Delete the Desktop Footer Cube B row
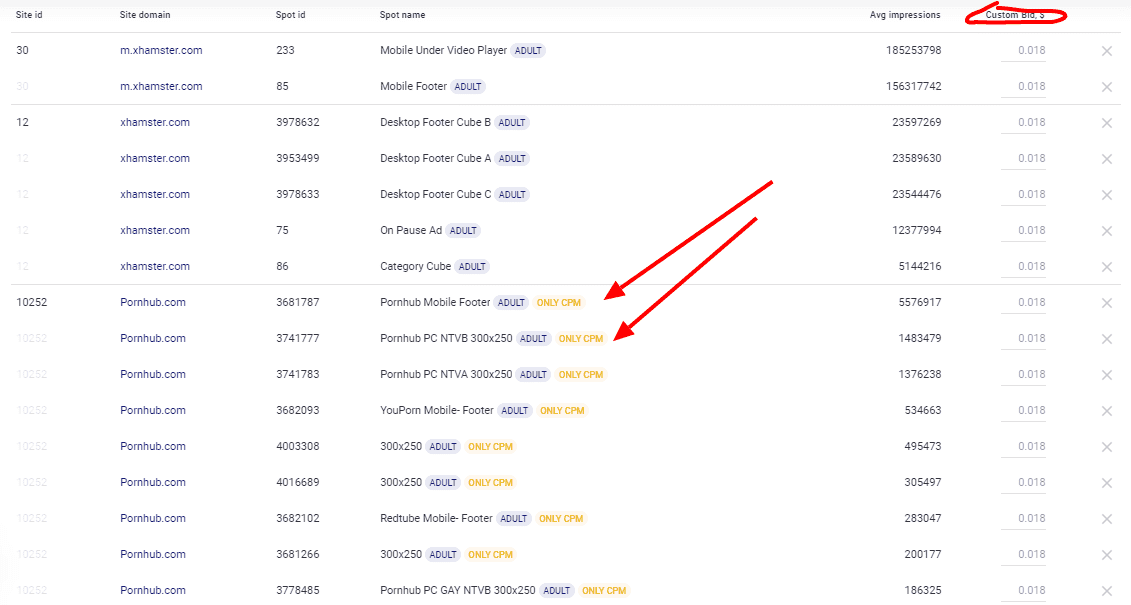The image size is (1131, 605). coord(1106,123)
